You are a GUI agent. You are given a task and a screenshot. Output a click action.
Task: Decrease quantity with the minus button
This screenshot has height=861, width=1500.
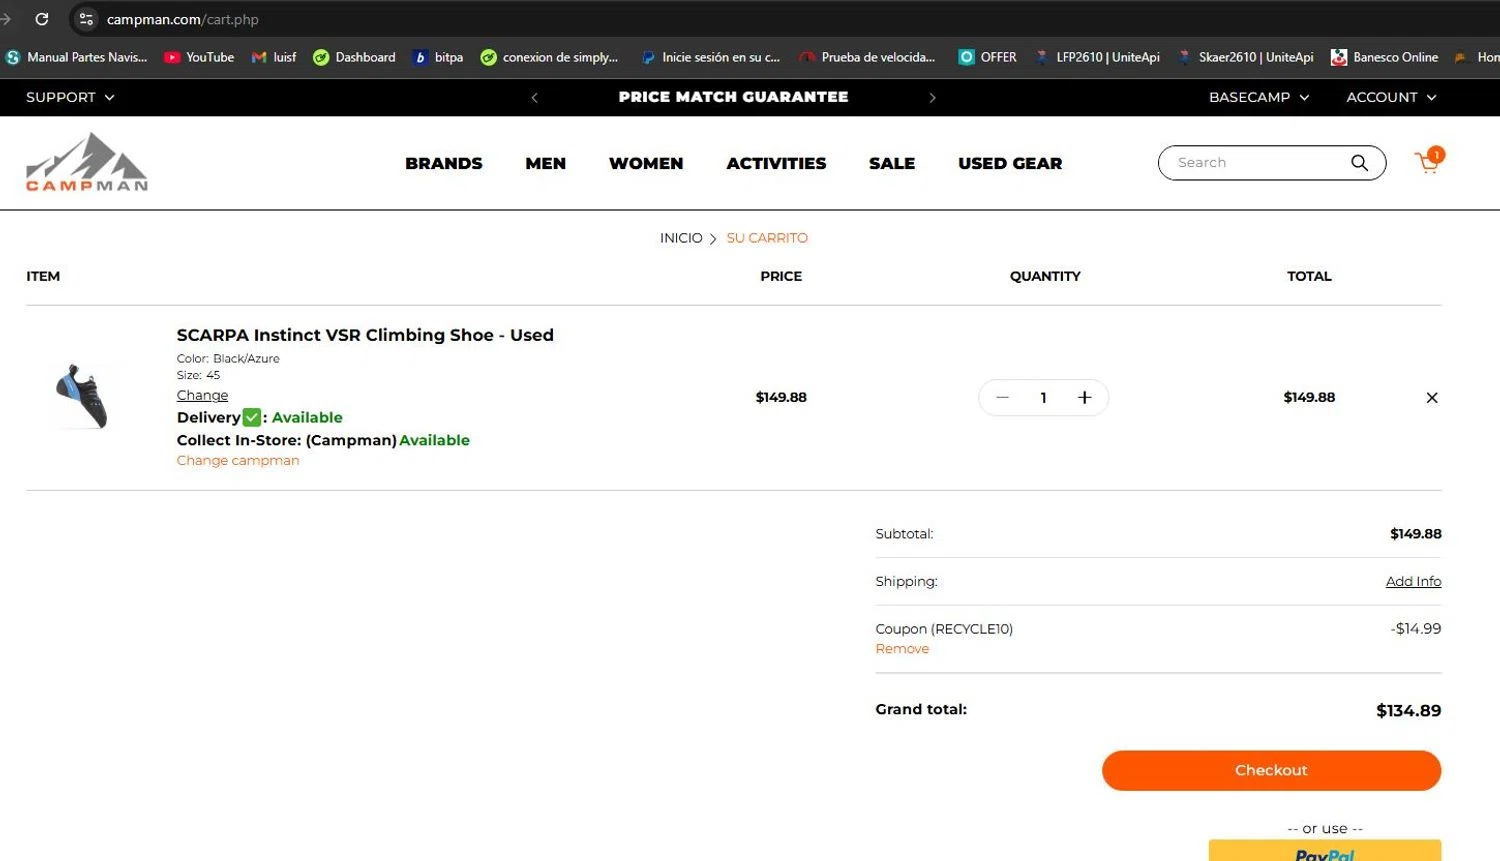tap(1002, 398)
